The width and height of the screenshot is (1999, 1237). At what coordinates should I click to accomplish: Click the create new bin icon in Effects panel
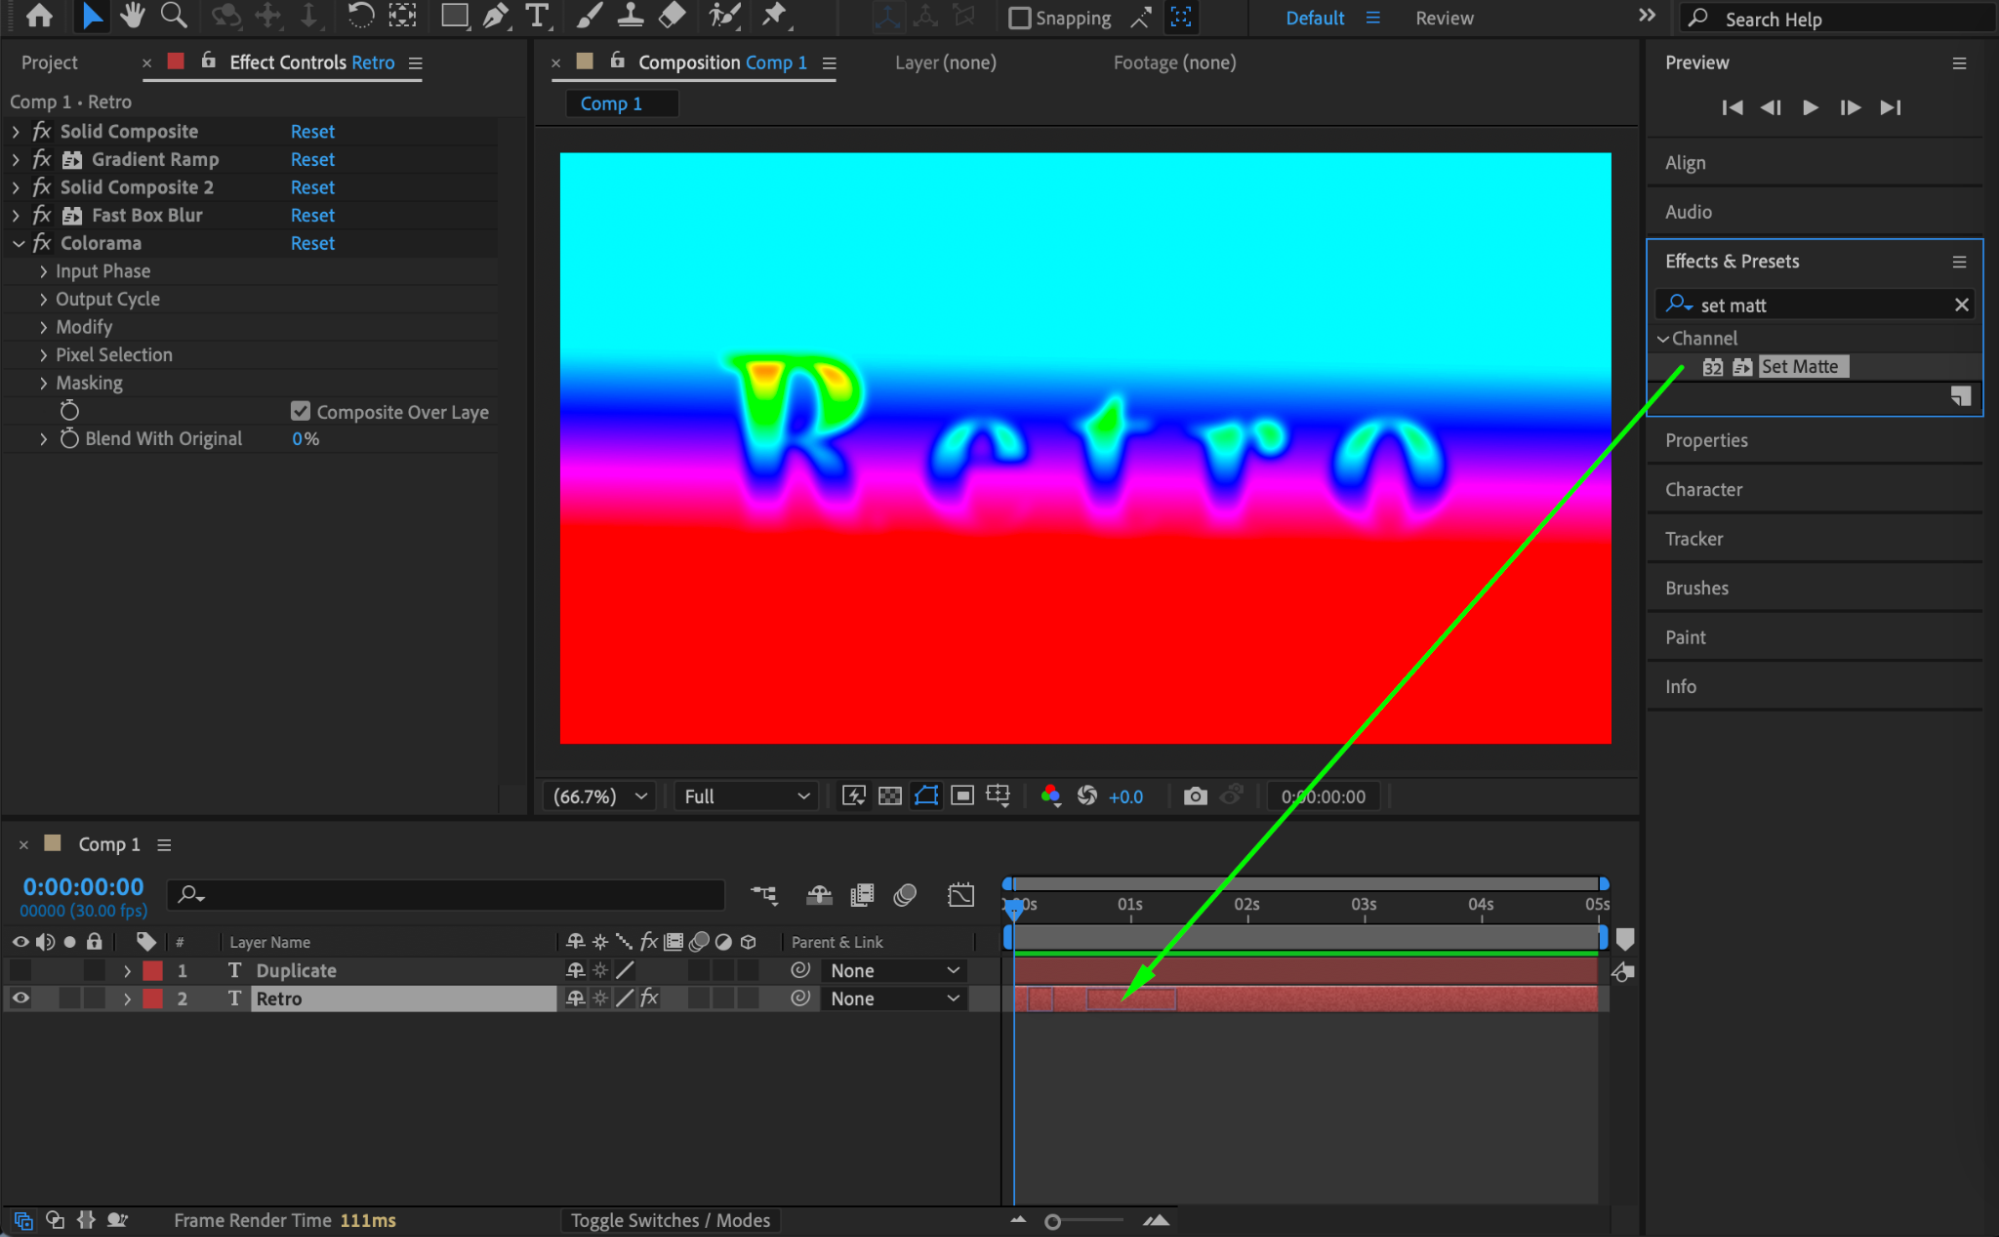click(1960, 397)
